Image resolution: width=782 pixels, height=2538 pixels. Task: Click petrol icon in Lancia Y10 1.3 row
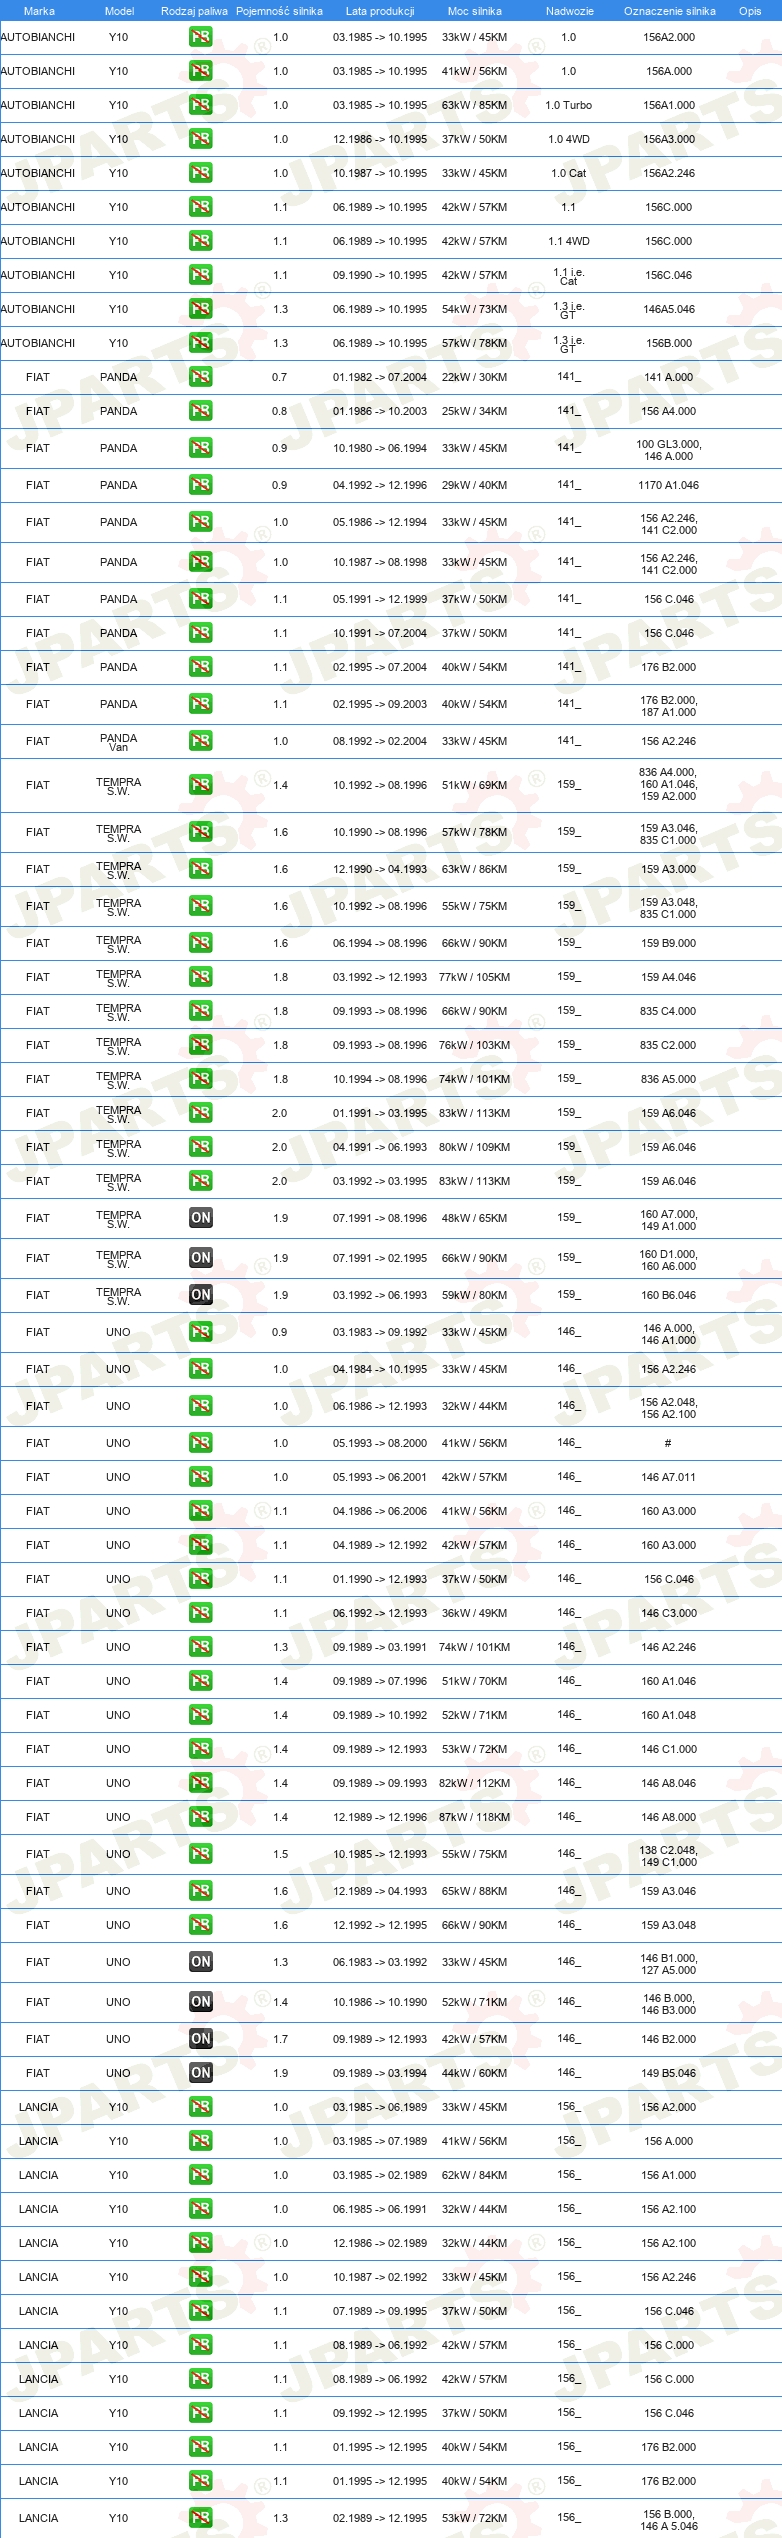coord(200,2518)
